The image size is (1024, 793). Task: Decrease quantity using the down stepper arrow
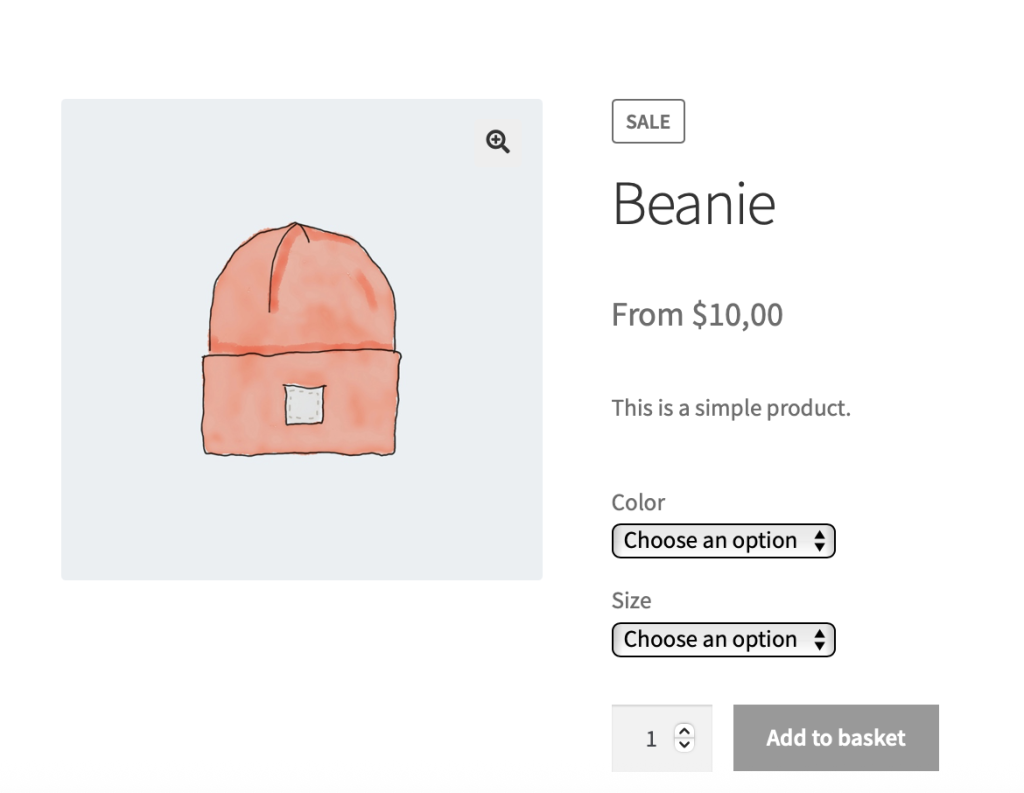[x=684, y=744]
